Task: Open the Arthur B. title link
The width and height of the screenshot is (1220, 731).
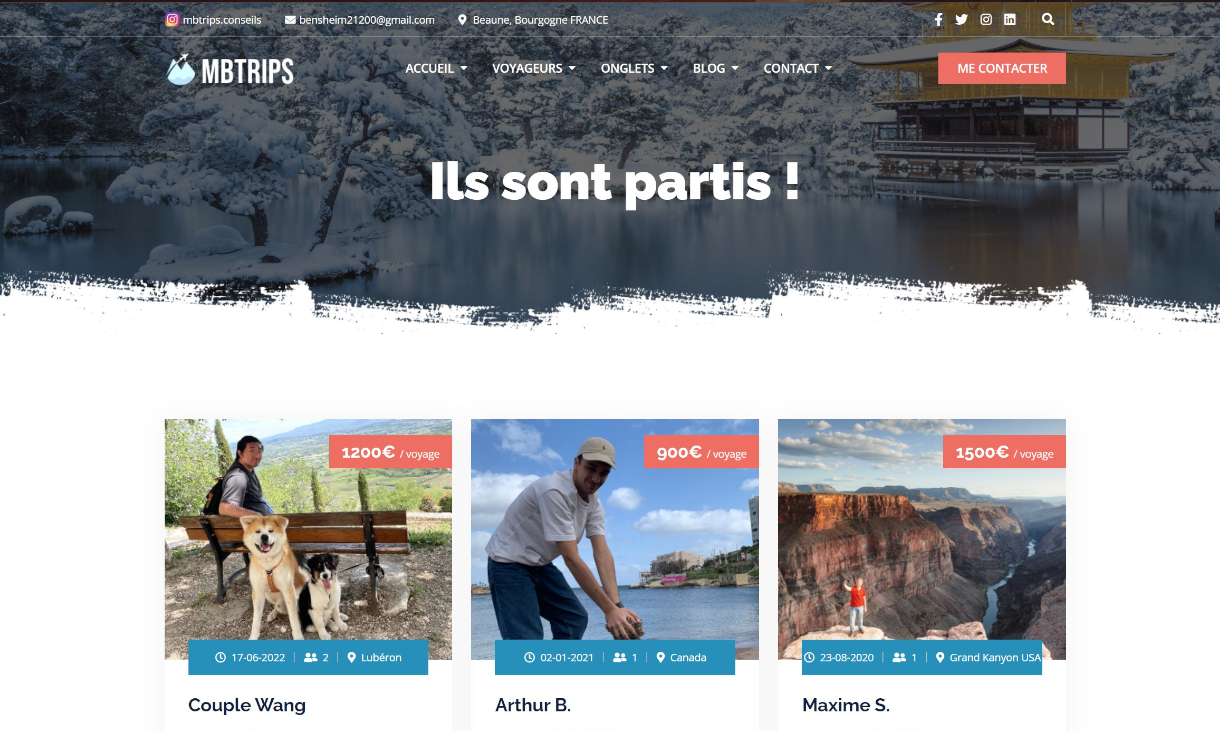Action: [533, 705]
